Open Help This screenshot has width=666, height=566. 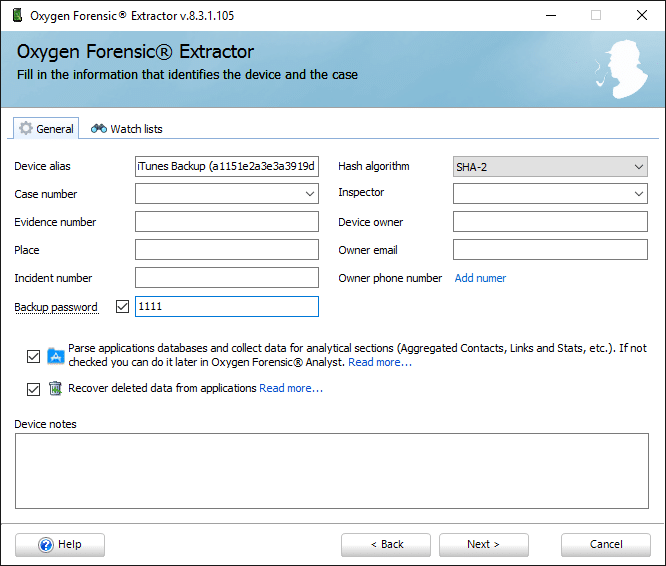pos(60,545)
